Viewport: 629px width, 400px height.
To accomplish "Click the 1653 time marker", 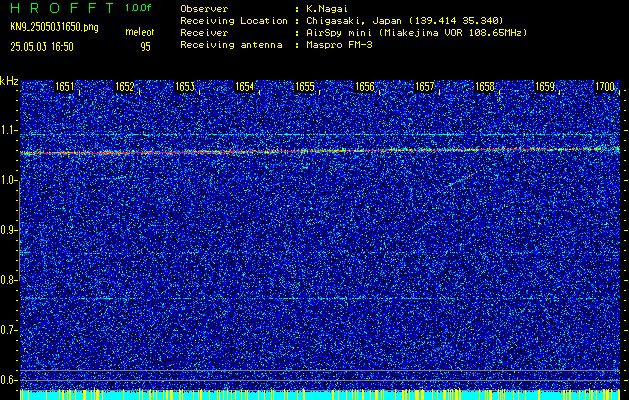I will (185, 87).
